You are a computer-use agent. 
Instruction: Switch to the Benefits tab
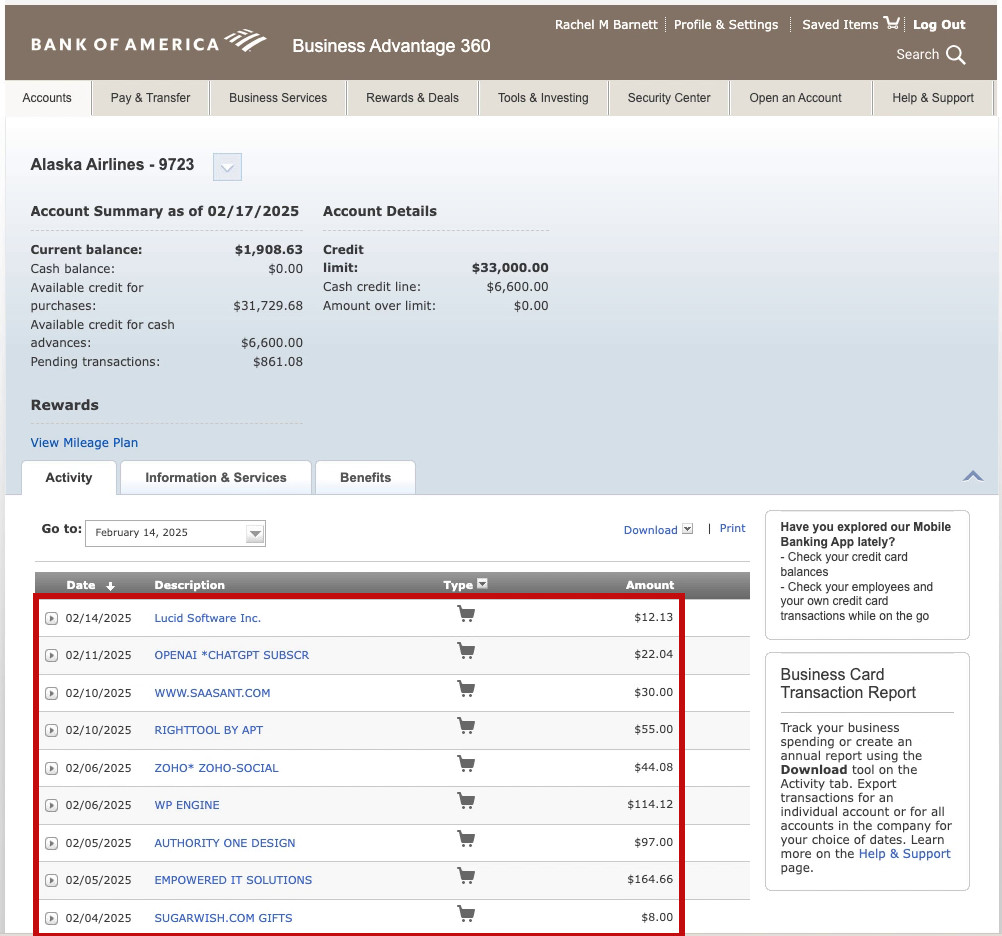tap(366, 477)
